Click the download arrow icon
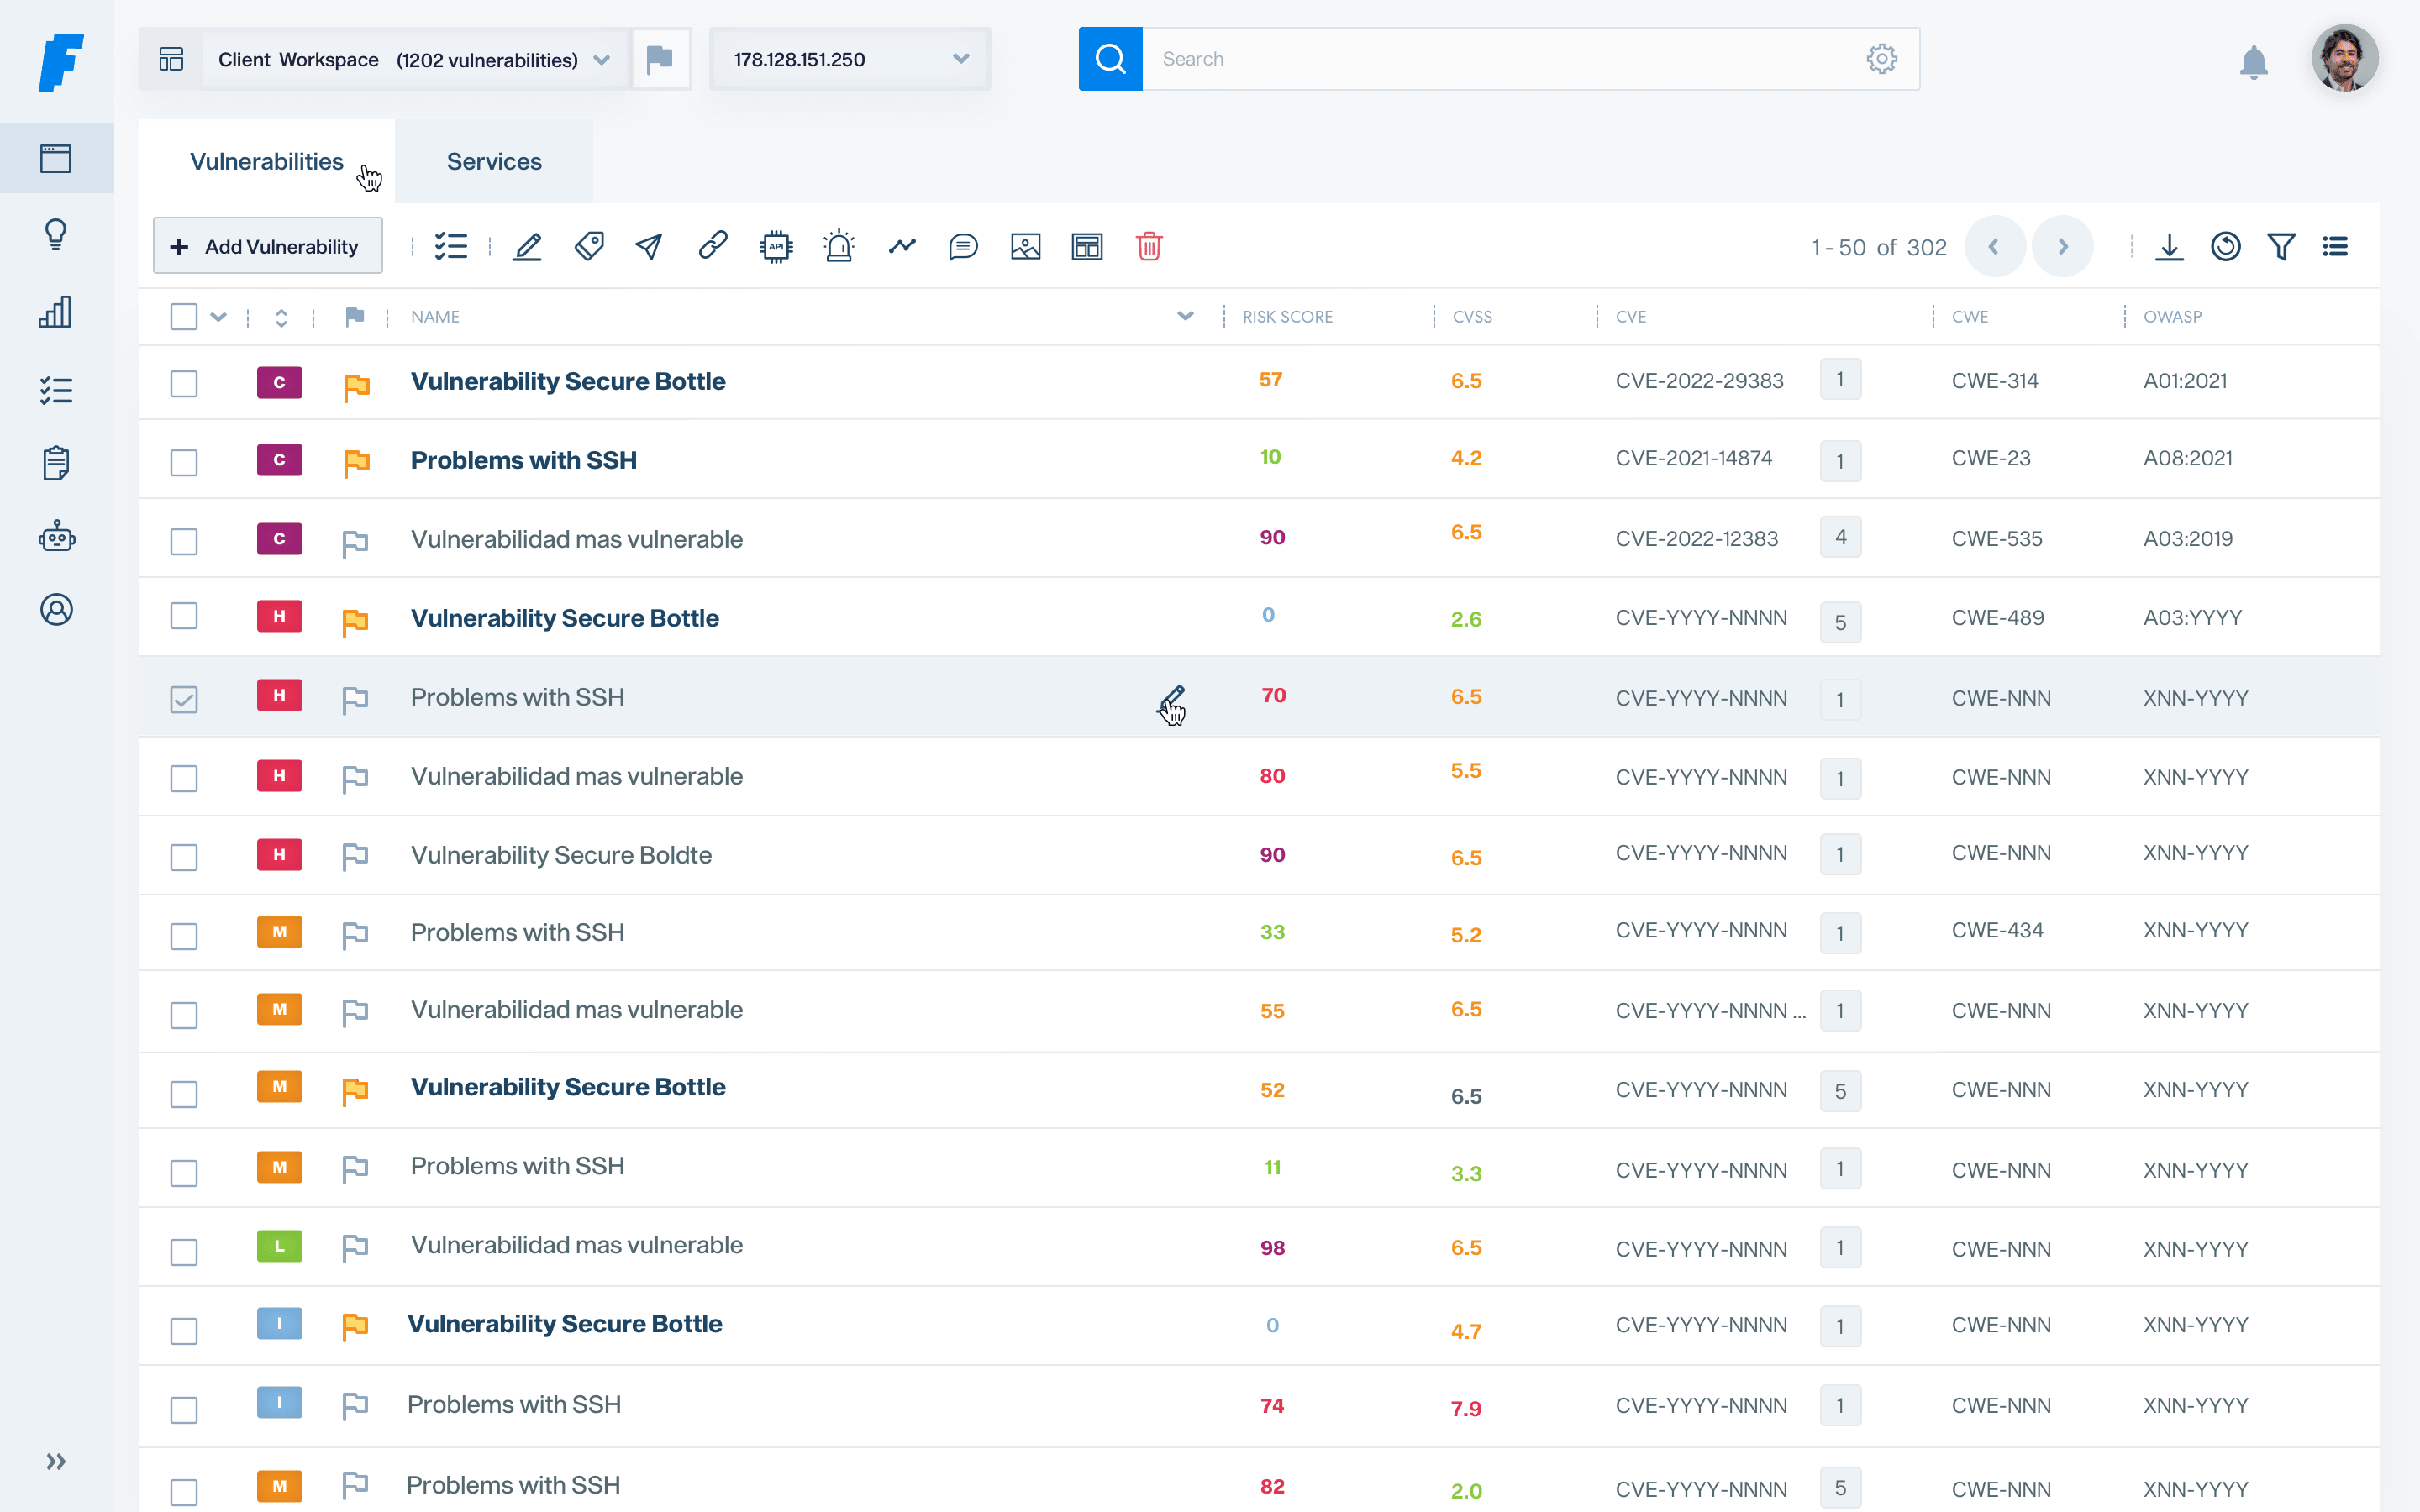2420x1512 pixels. 2169,246
